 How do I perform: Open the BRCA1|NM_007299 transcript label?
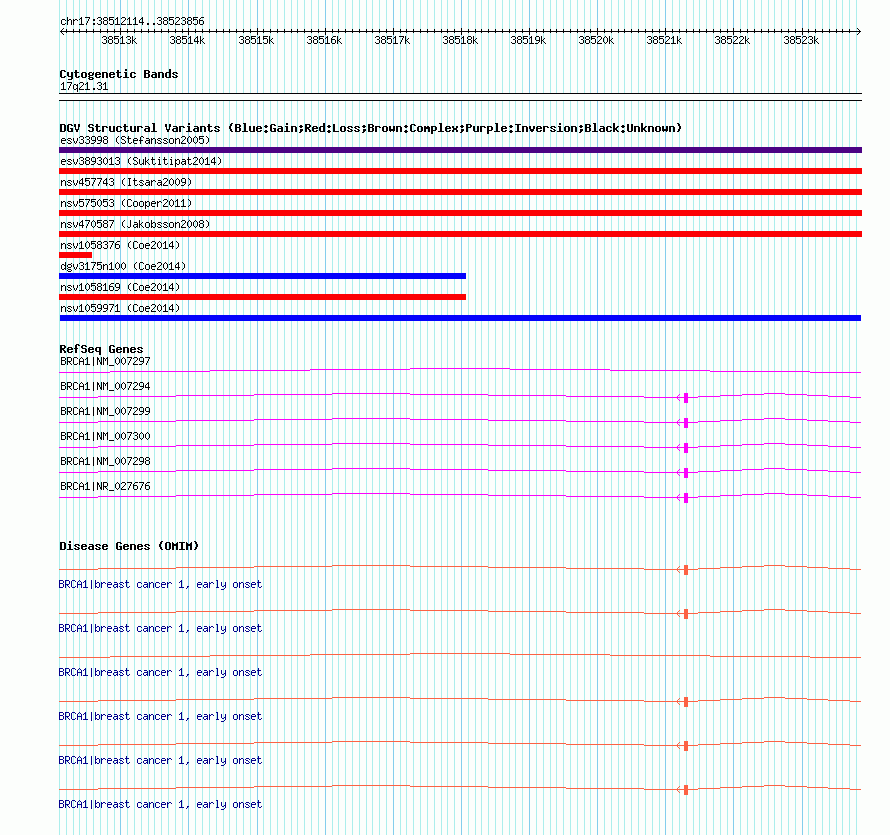coord(105,412)
